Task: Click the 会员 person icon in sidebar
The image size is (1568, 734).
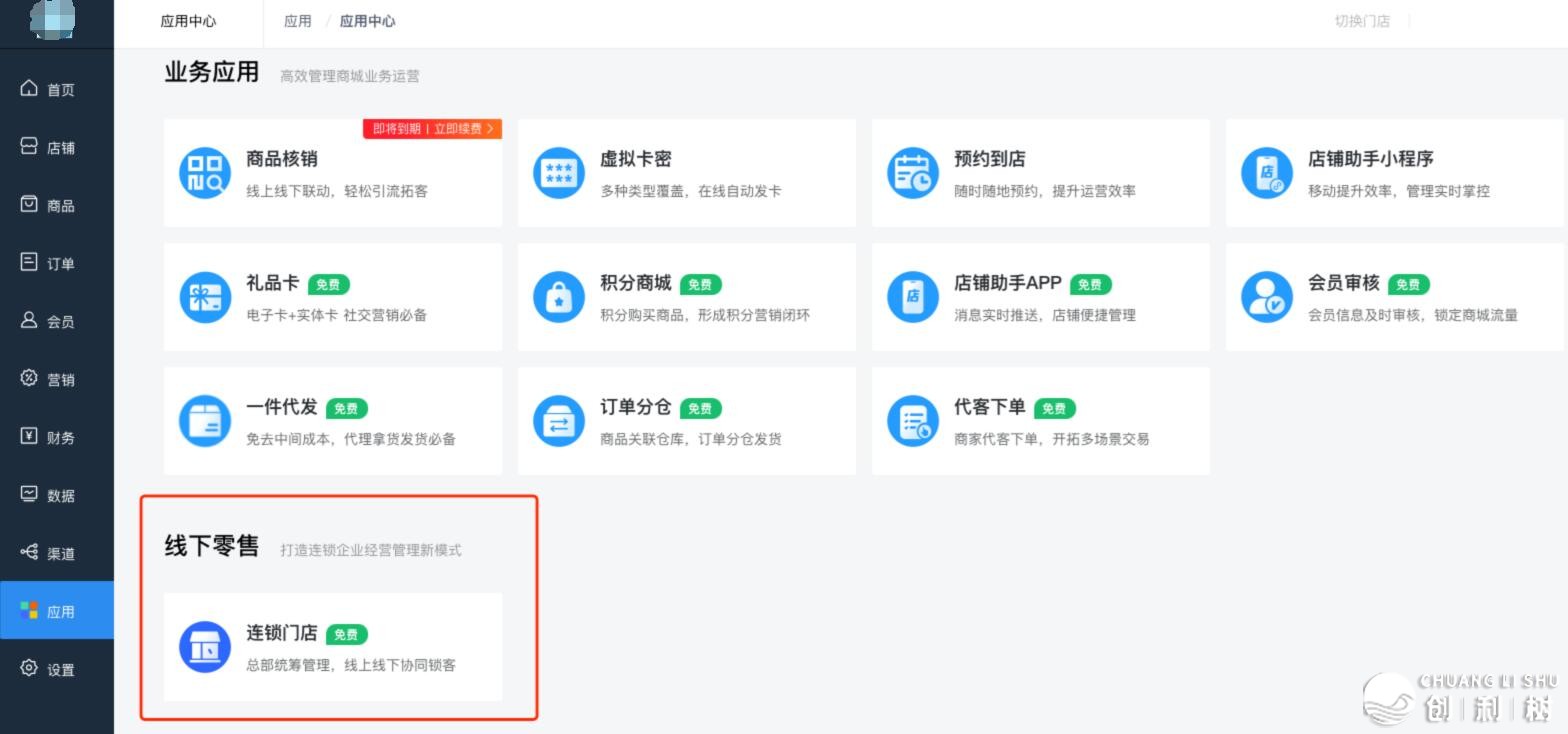Action: click(29, 320)
